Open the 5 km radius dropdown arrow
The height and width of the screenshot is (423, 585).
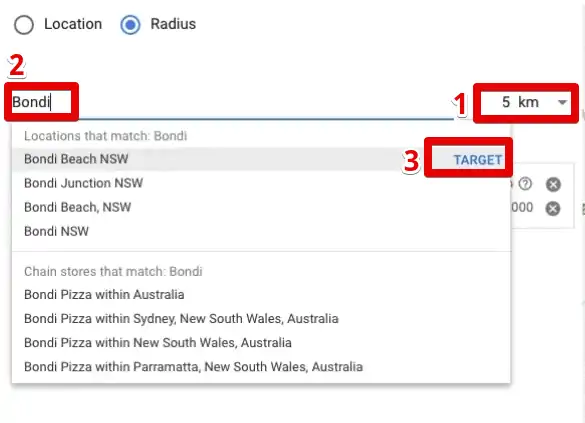point(562,102)
